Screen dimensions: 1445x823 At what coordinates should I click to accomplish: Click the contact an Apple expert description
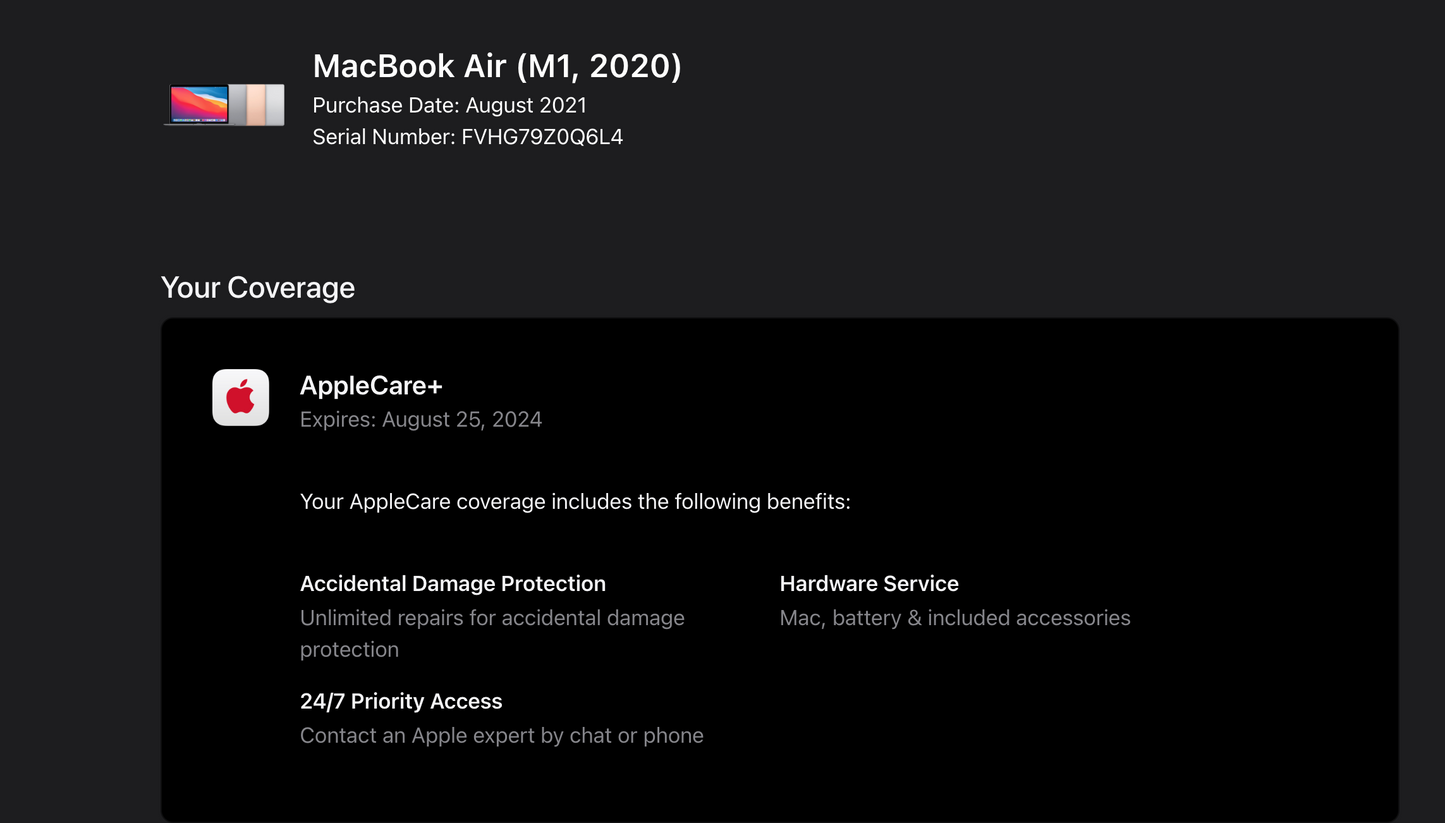tap(502, 735)
